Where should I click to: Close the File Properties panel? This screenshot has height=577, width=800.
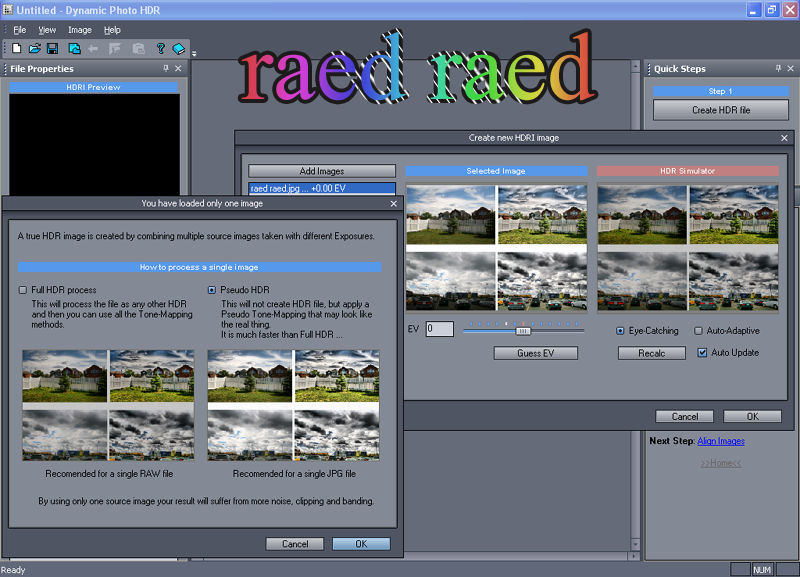[x=178, y=68]
